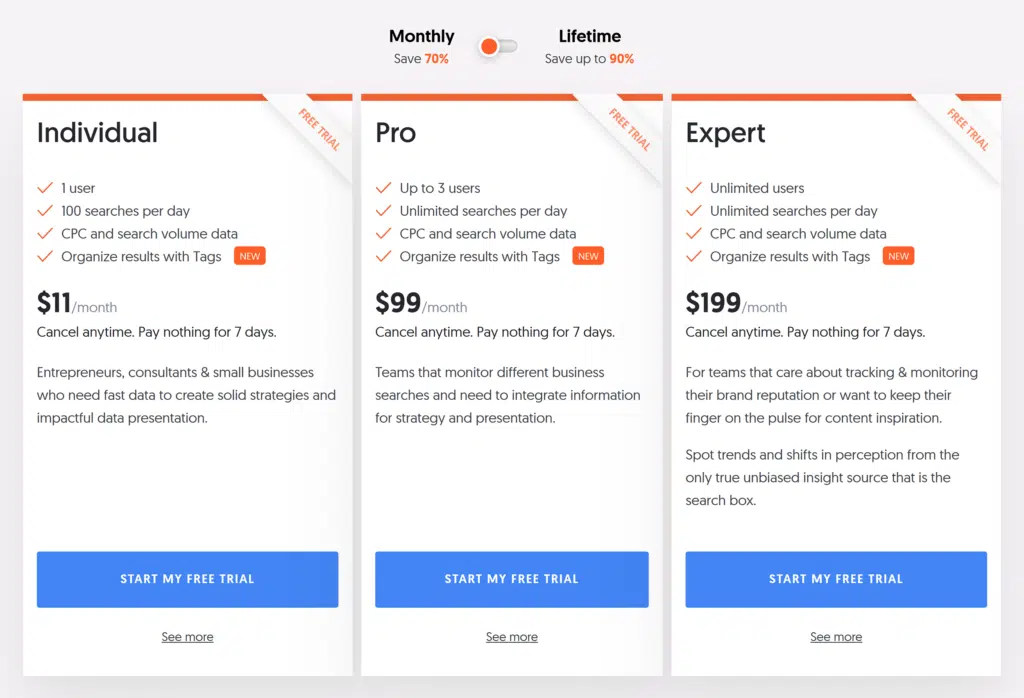This screenshot has height=698, width=1024.
Task: Click the NEW badge in Pro plan
Action: pyautogui.click(x=588, y=257)
